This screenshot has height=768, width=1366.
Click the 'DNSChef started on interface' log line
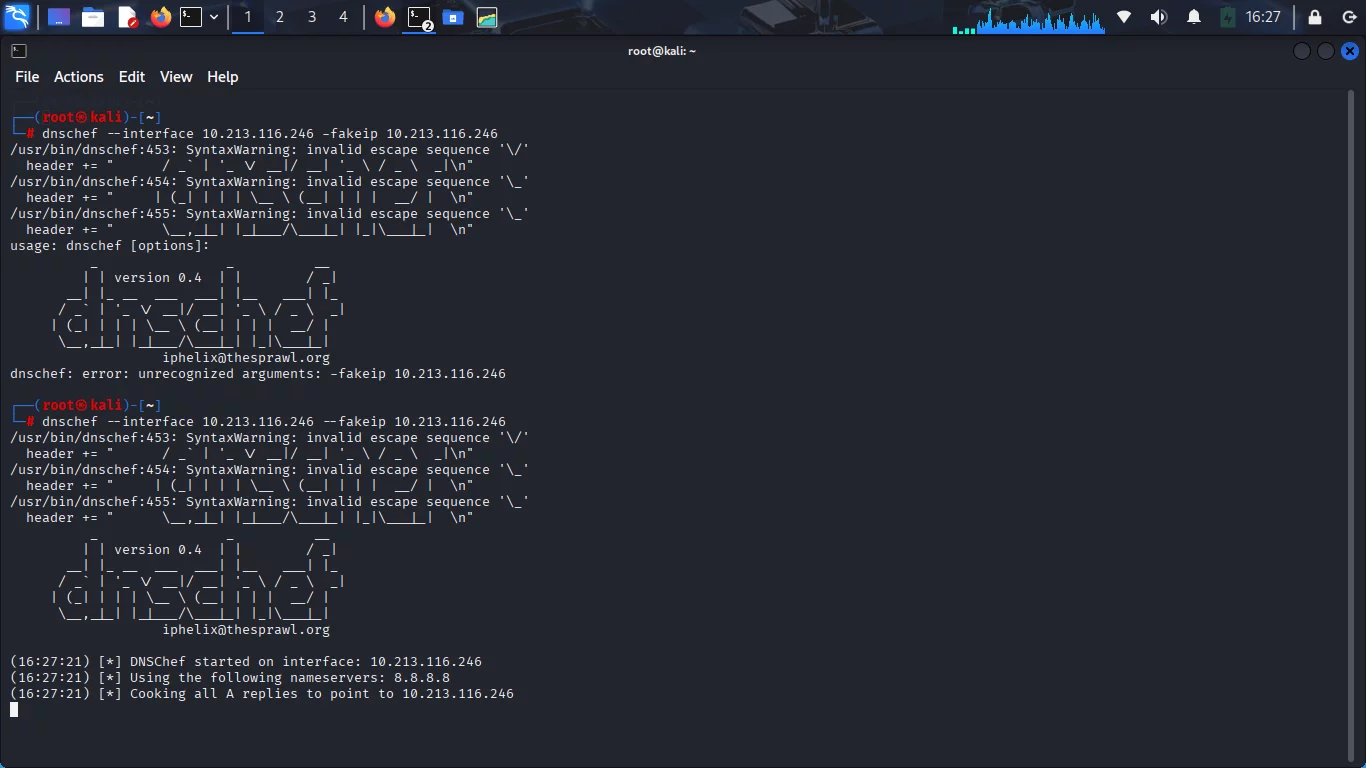coord(246,662)
